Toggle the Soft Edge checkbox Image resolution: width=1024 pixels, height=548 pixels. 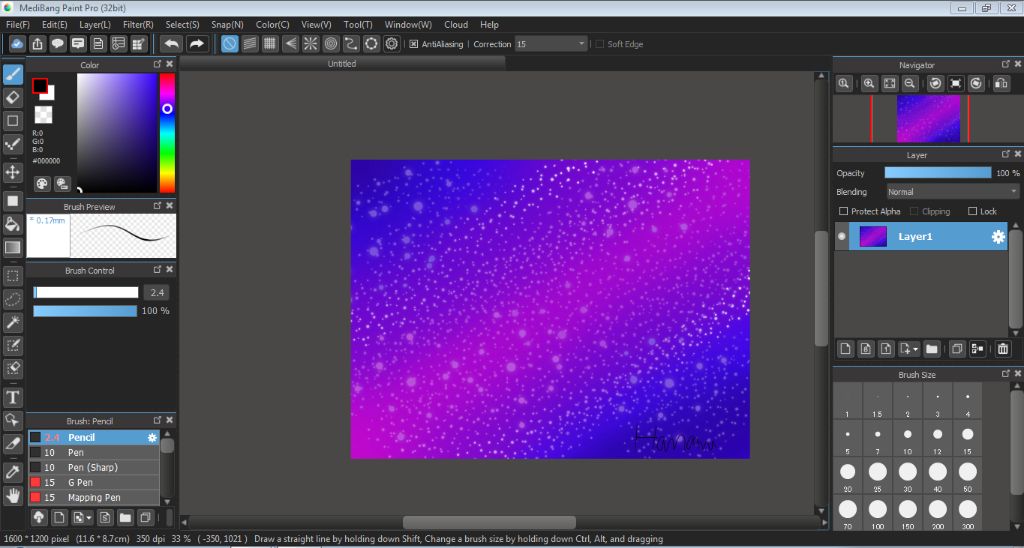click(x=599, y=44)
